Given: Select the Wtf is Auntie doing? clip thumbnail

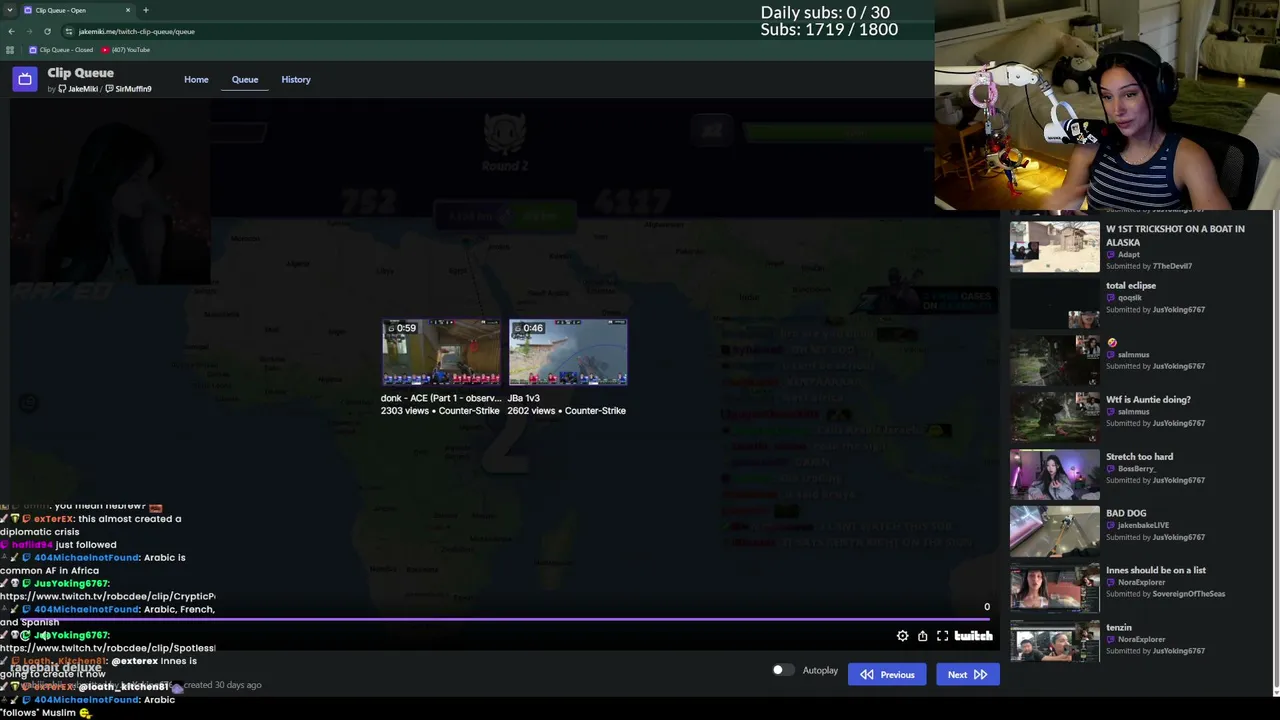Looking at the screenshot, I should click(1054, 418).
